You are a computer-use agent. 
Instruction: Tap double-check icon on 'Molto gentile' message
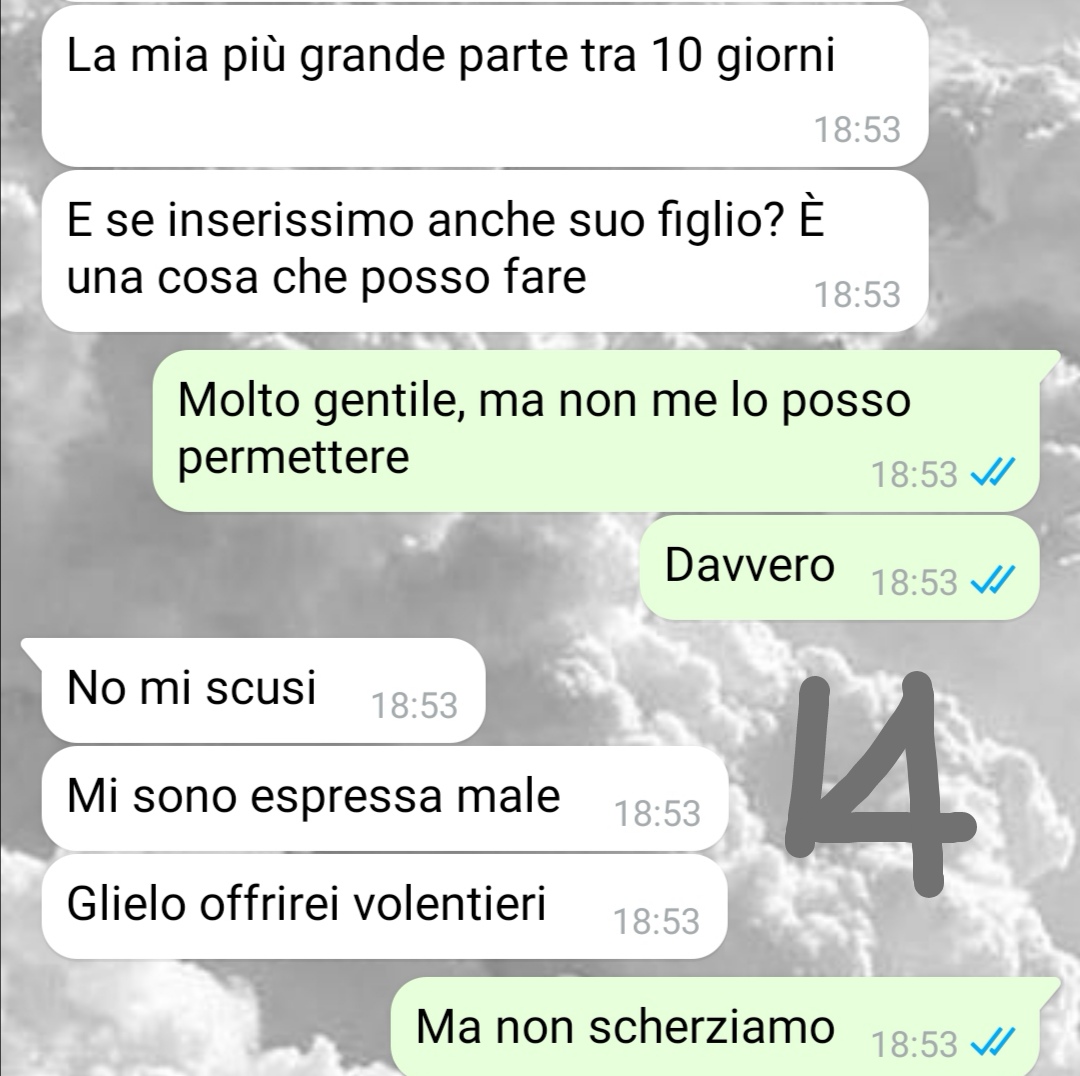993,473
